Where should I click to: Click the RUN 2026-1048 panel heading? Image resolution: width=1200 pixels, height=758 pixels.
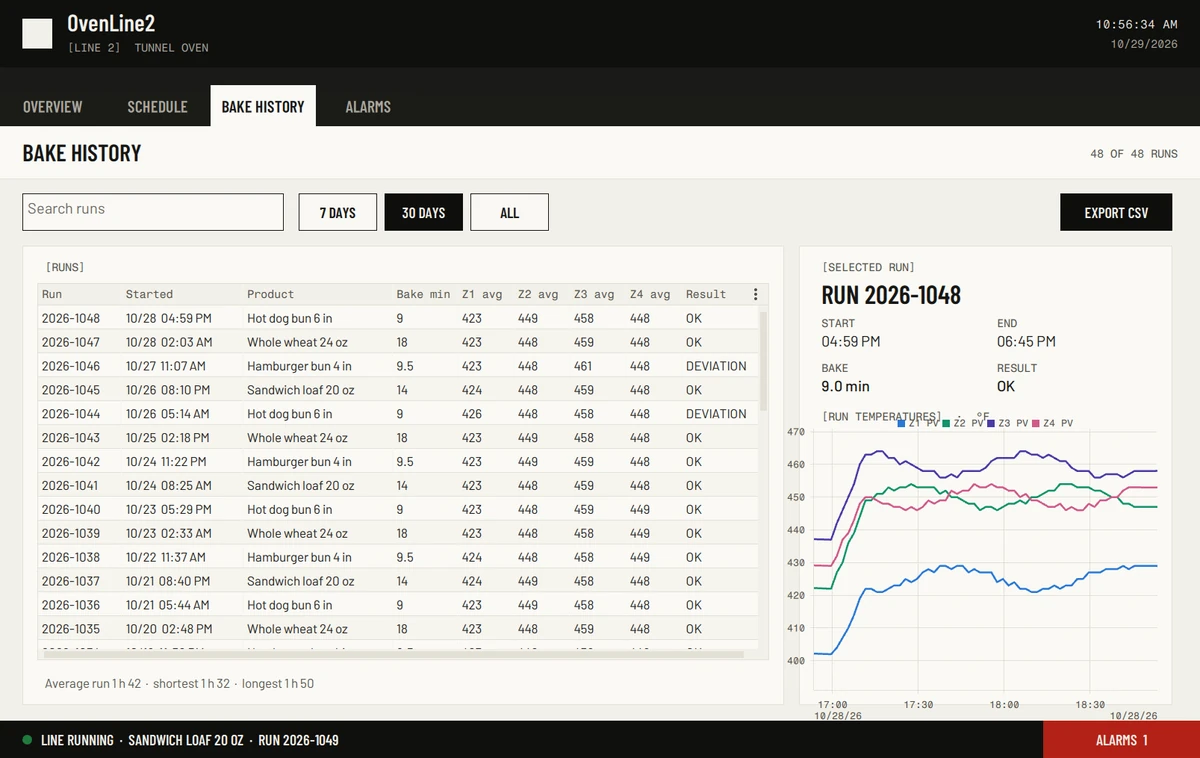coord(891,295)
